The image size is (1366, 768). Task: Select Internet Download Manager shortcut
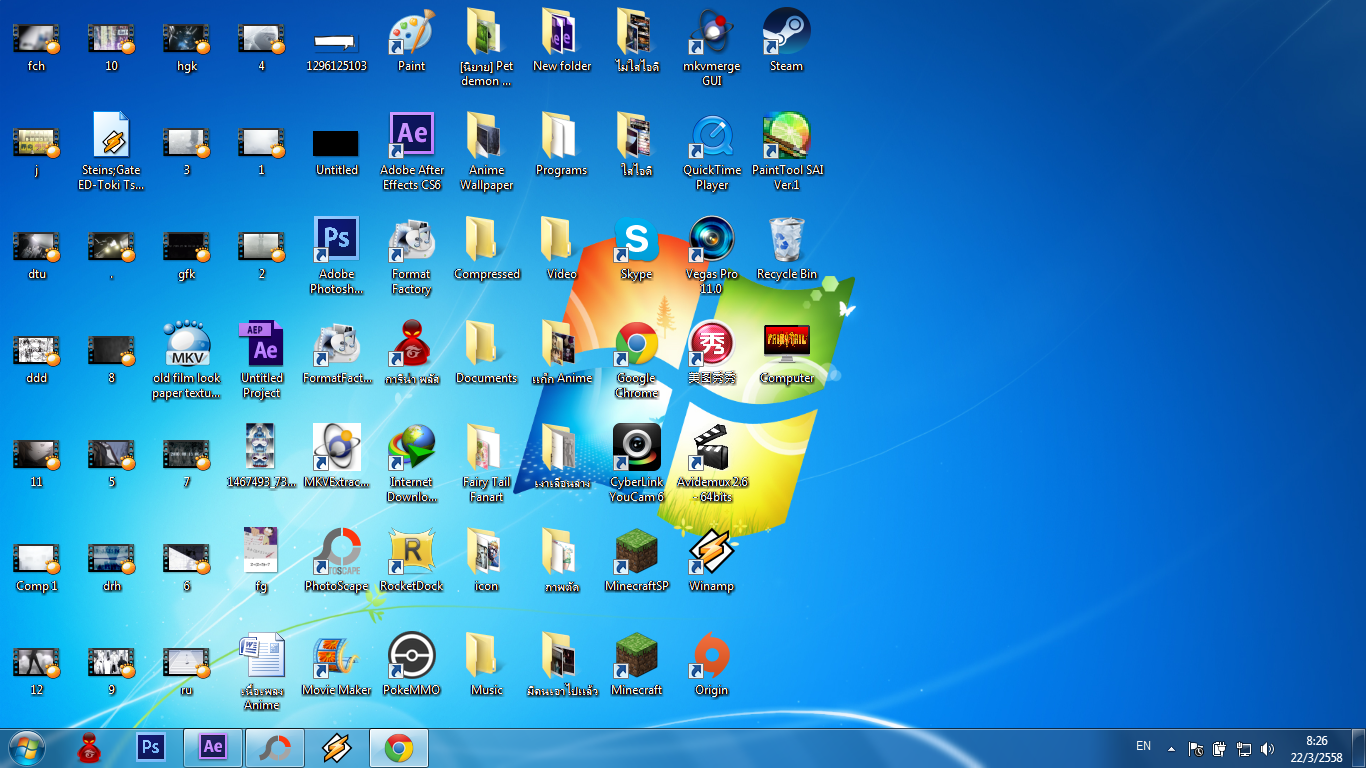pos(411,464)
